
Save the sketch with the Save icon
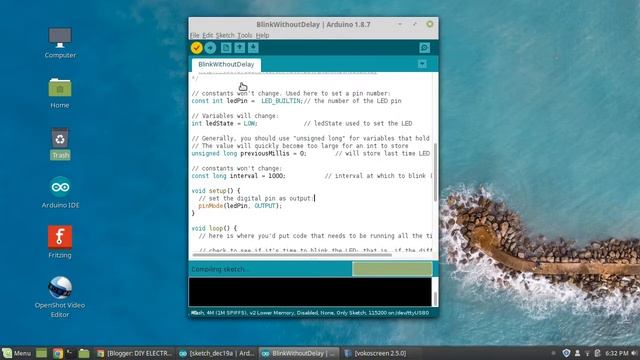(253, 48)
